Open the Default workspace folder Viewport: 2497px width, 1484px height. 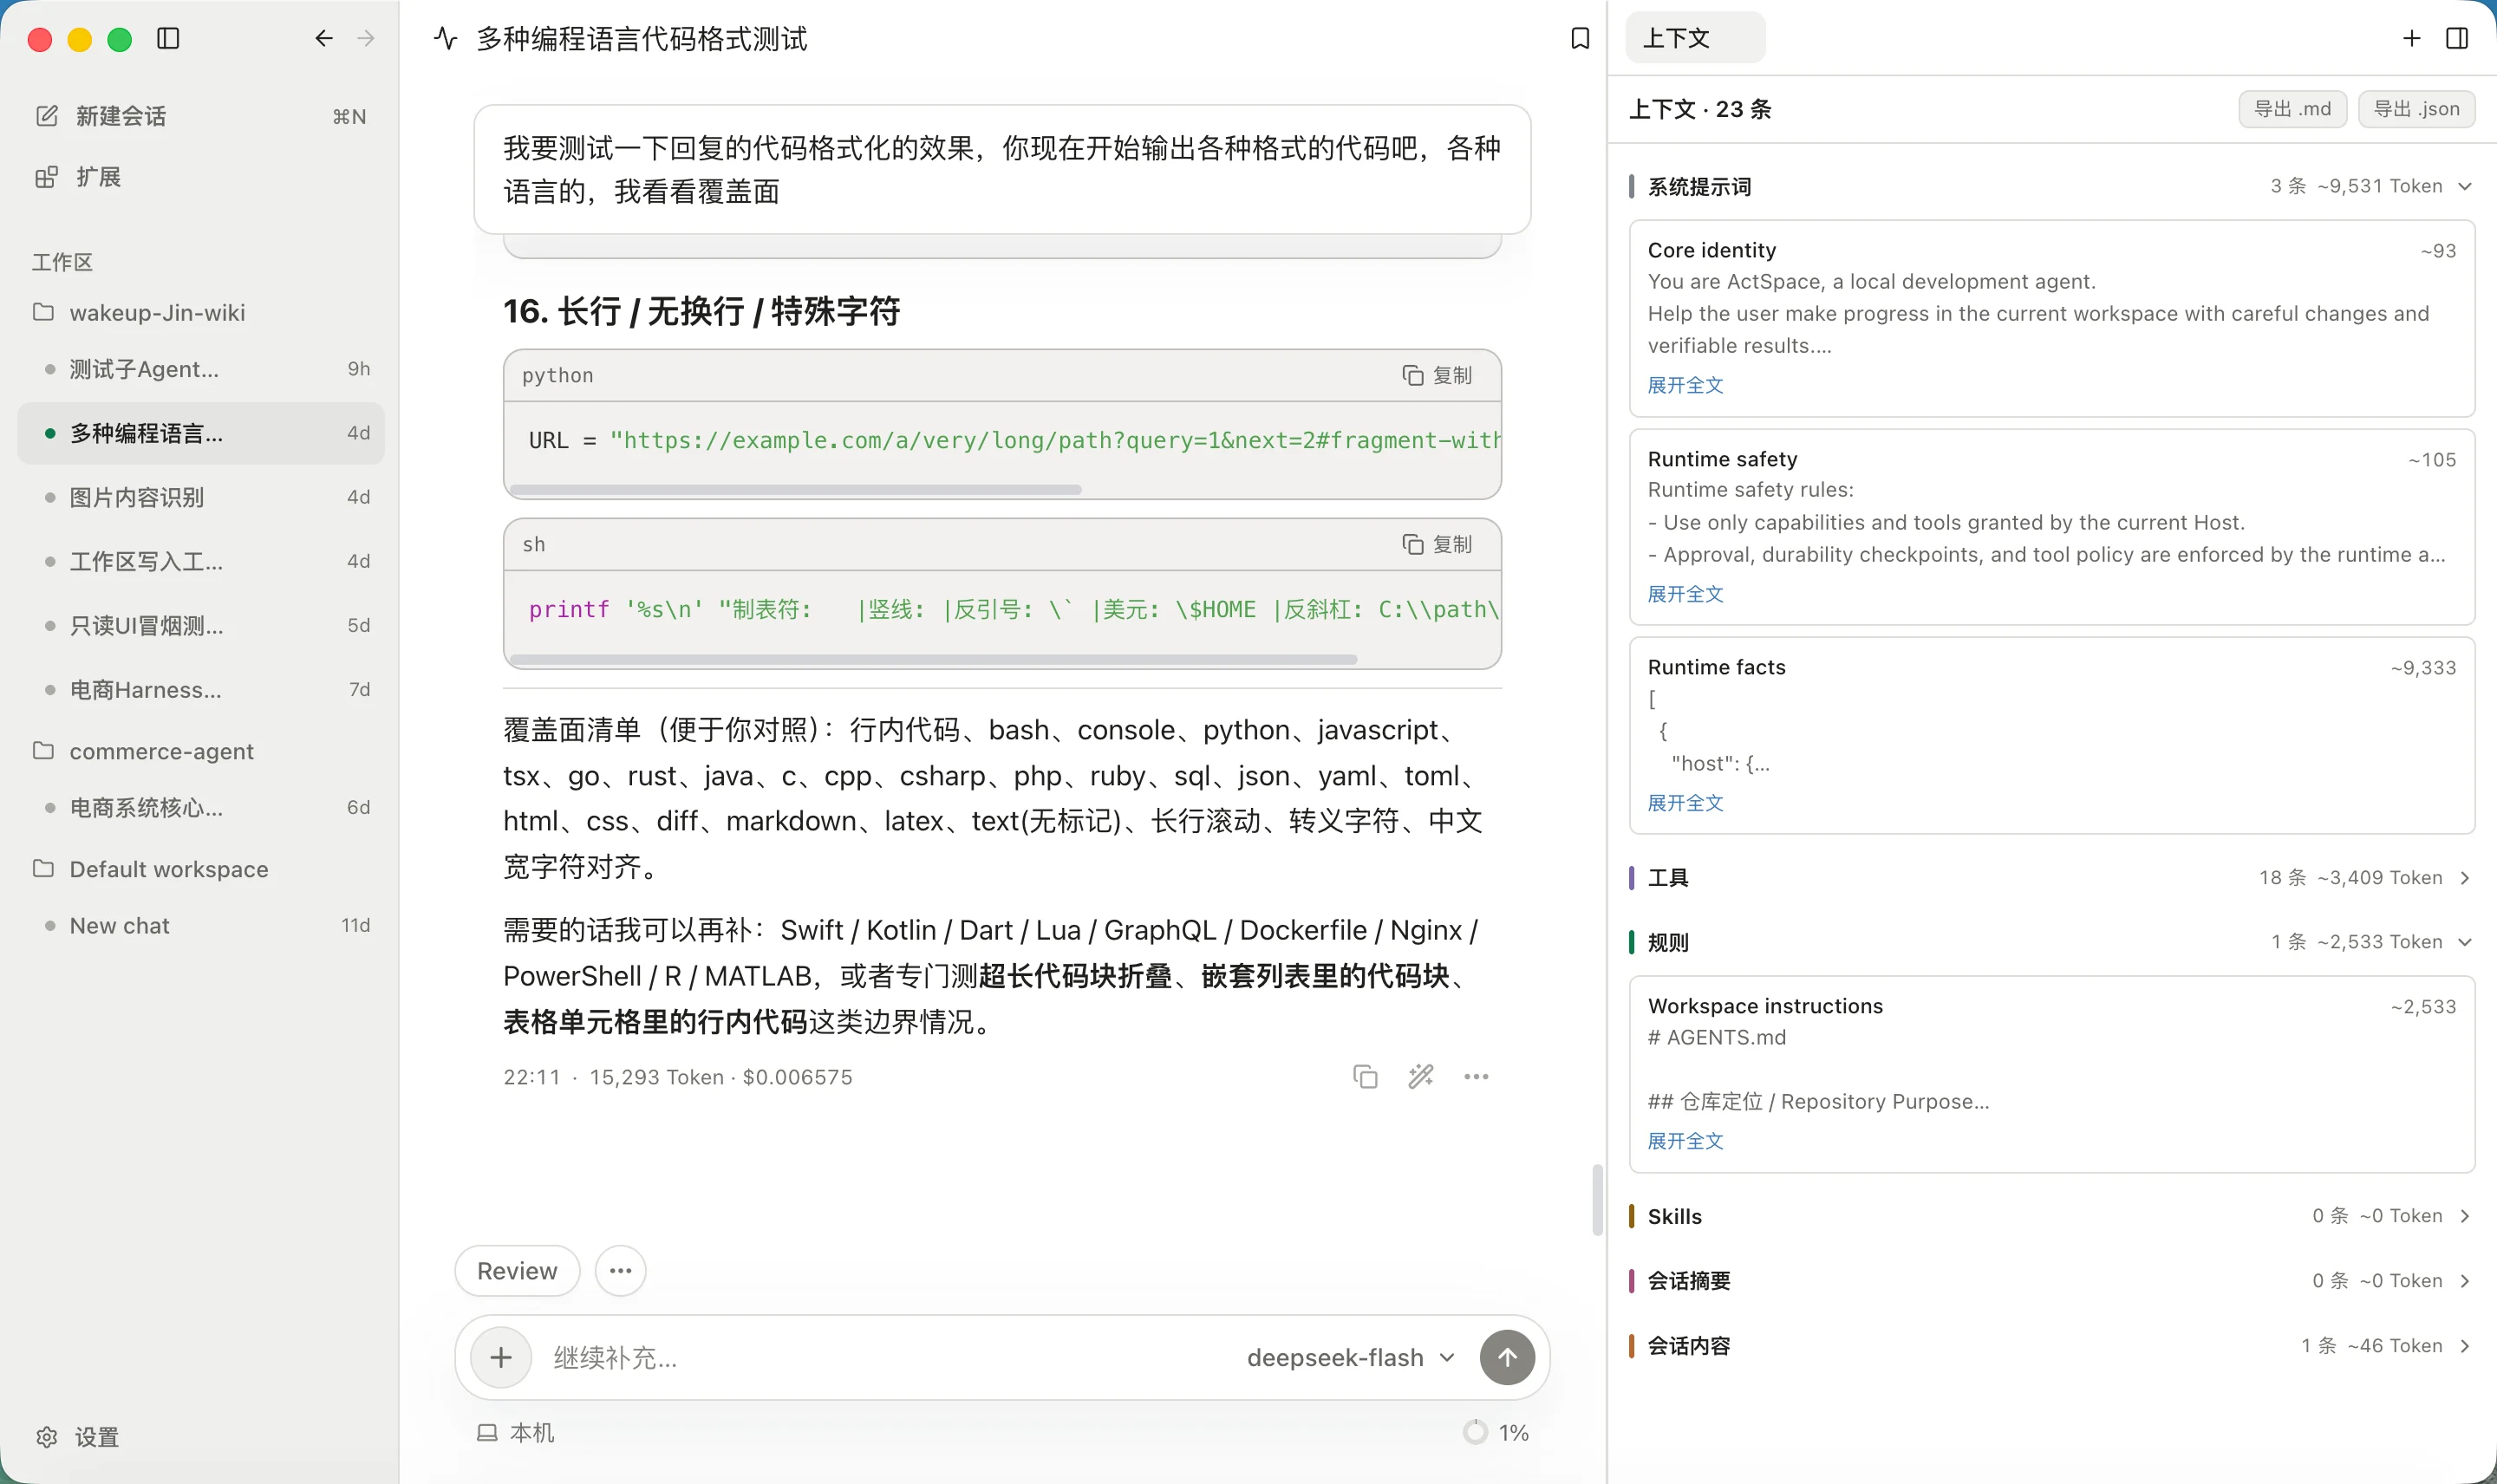(x=200, y=869)
